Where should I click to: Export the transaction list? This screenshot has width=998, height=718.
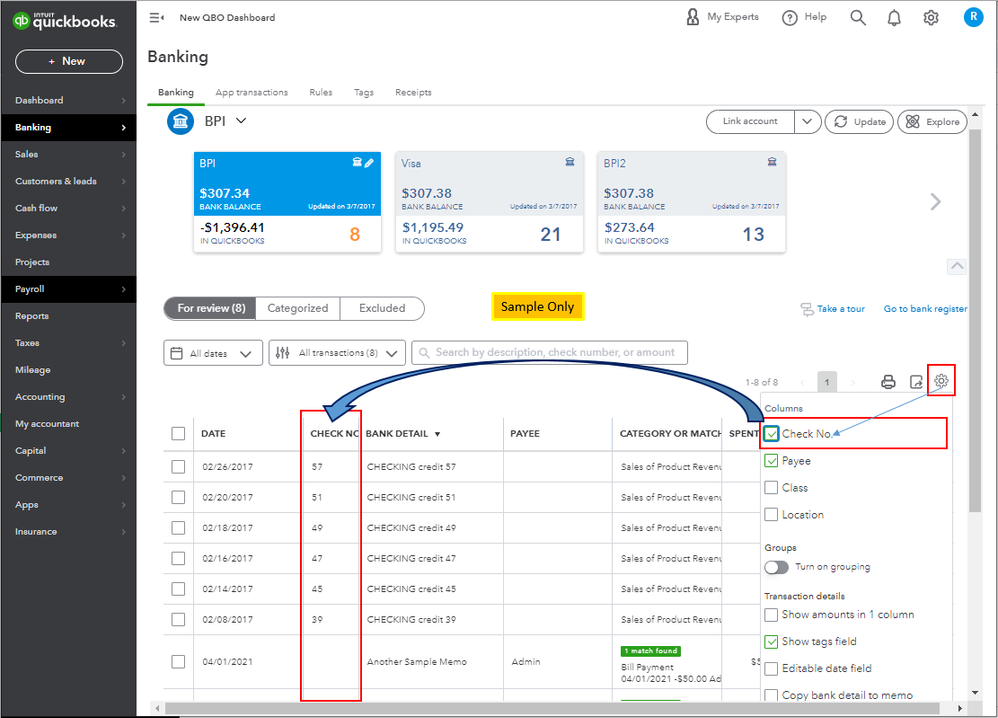(x=916, y=382)
